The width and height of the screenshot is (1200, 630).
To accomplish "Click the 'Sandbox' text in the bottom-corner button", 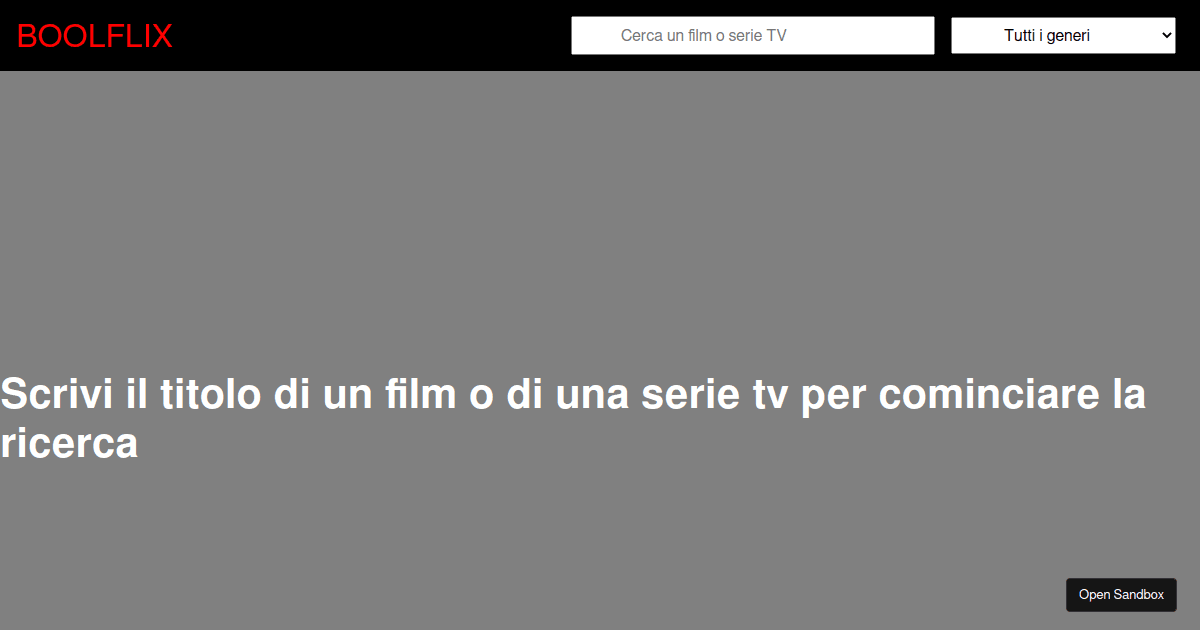I will [x=1139, y=595].
